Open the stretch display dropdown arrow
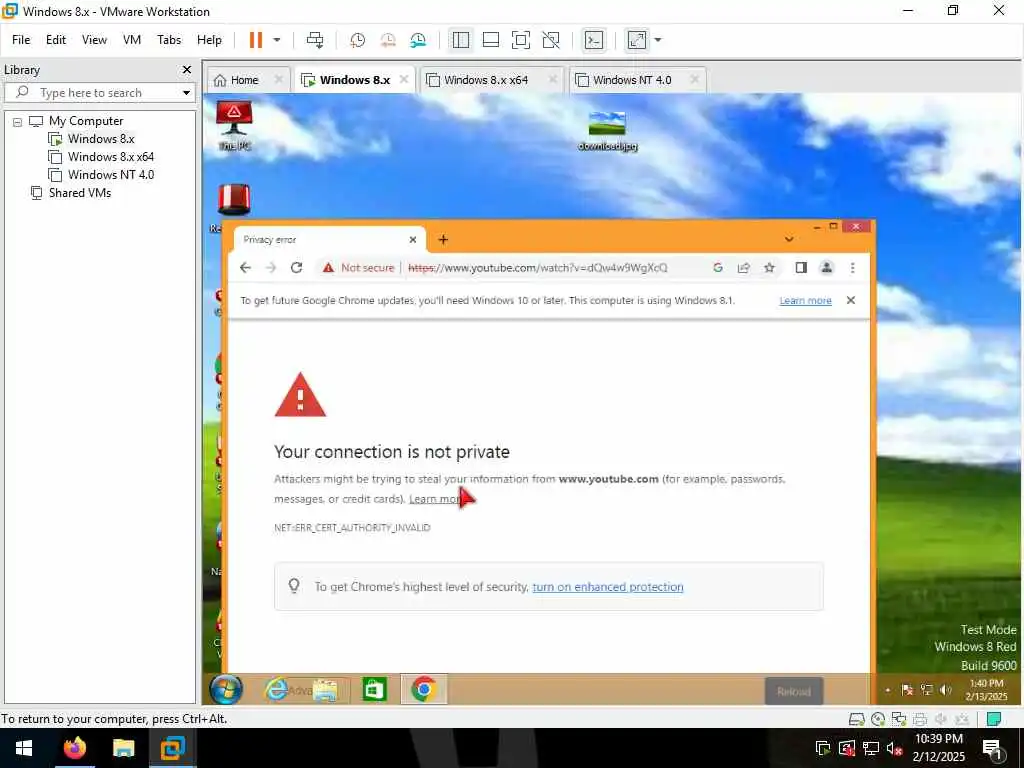1024x768 pixels. 658,40
